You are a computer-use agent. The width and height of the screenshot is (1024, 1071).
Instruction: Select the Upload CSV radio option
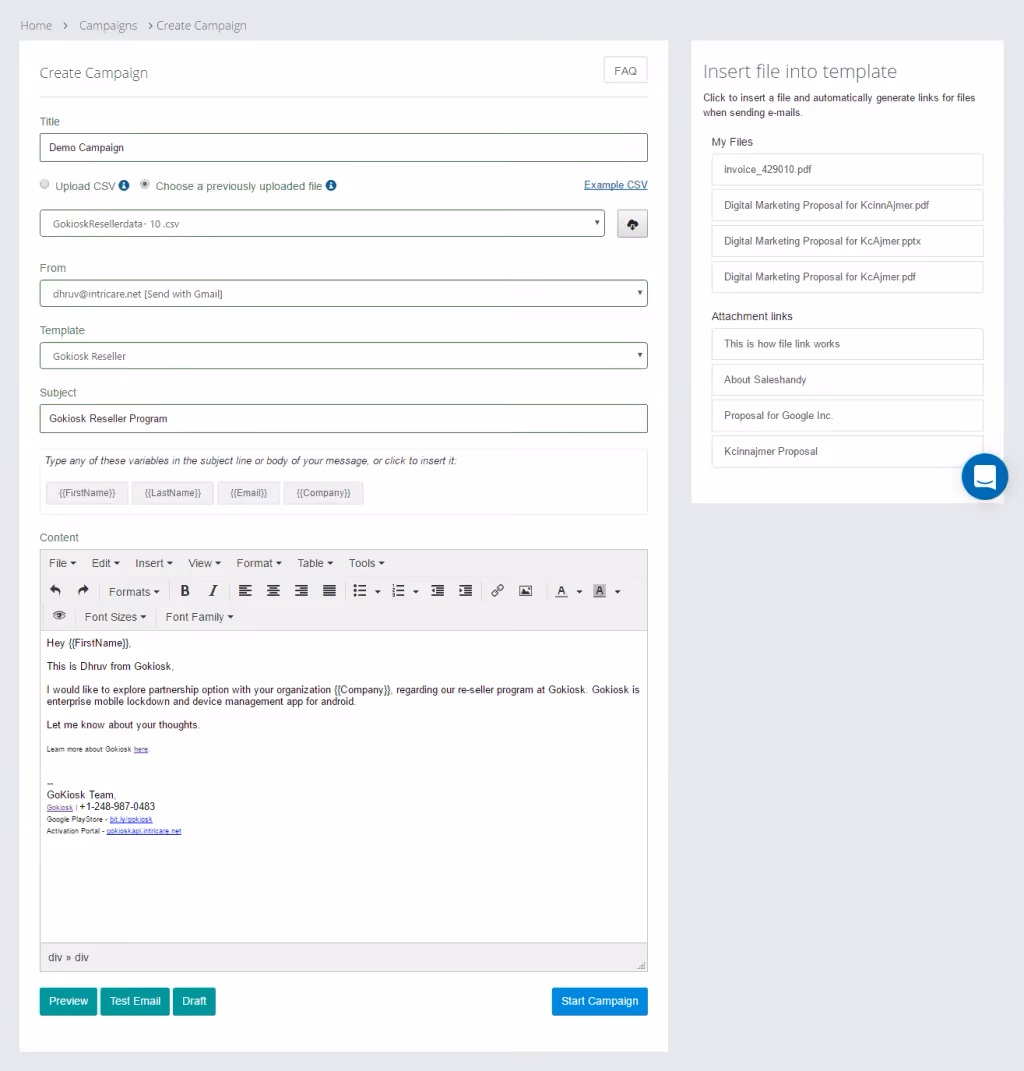(44, 184)
